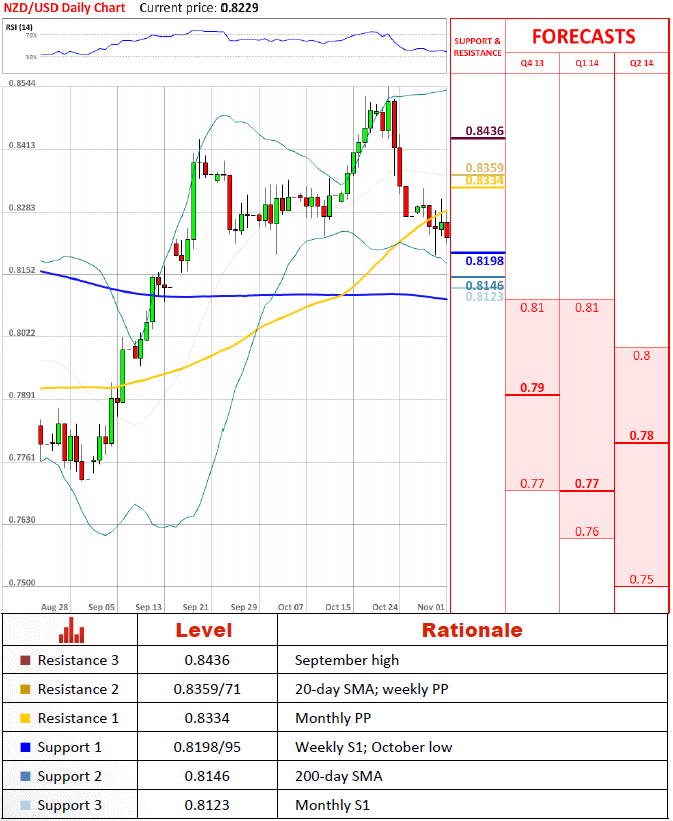Click the 0.8544 price axis label
This screenshot has width=673, height=821.
pyautogui.click(x=22, y=83)
